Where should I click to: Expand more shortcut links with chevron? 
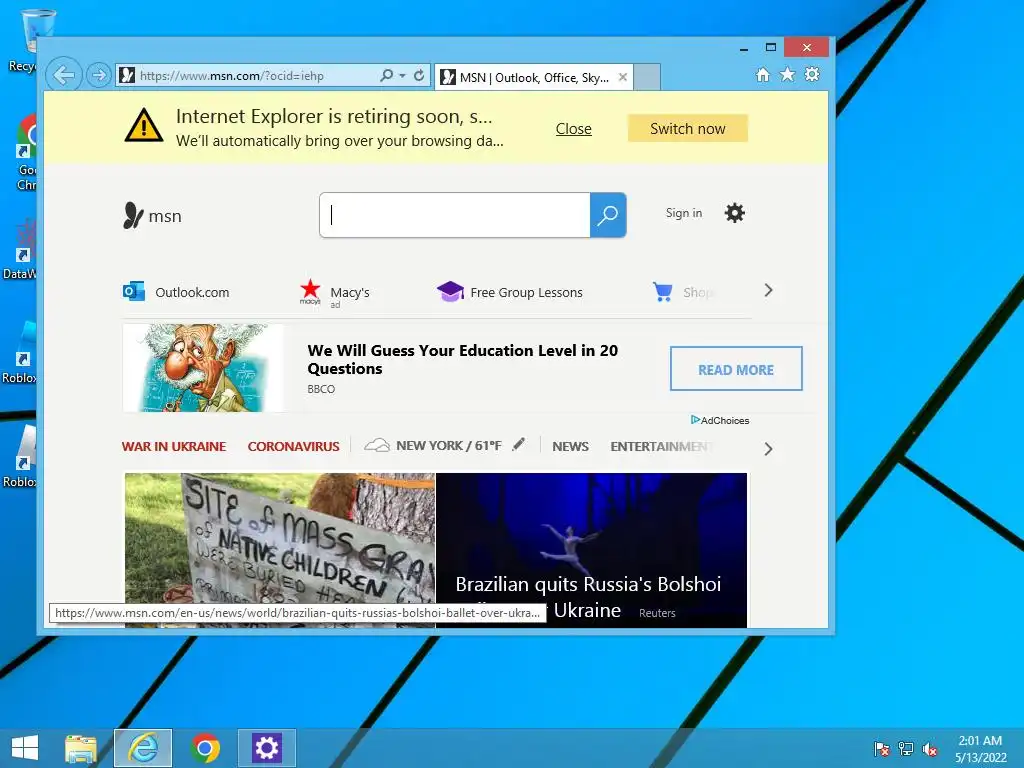(x=769, y=290)
